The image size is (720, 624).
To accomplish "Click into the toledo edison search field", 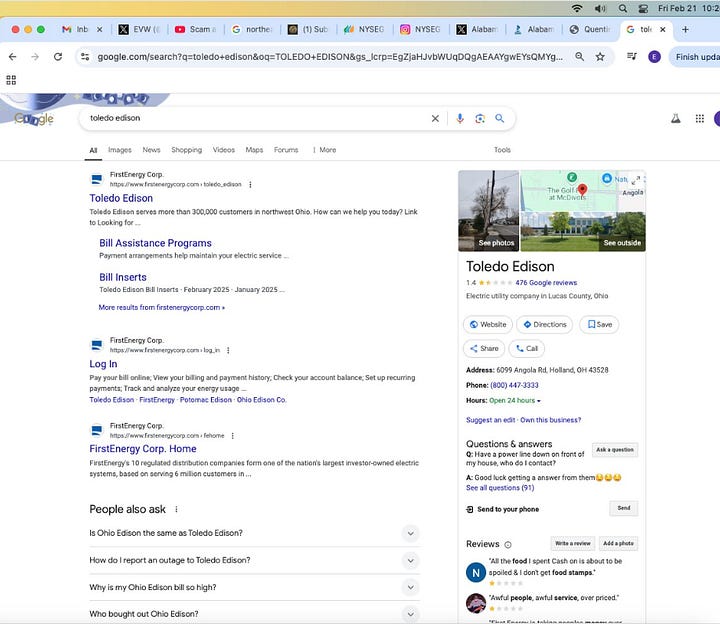I will pos(257,118).
